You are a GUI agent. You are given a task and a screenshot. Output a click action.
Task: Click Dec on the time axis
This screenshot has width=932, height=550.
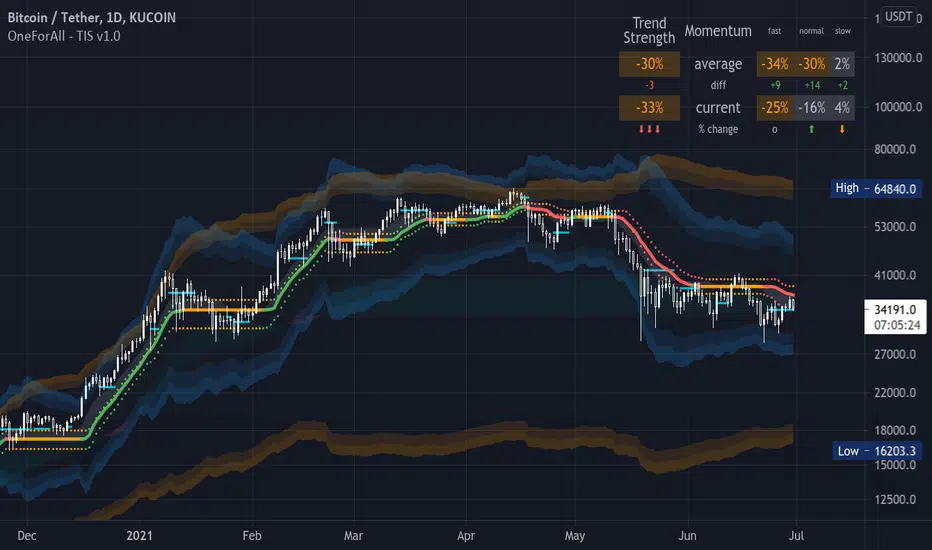click(27, 536)
